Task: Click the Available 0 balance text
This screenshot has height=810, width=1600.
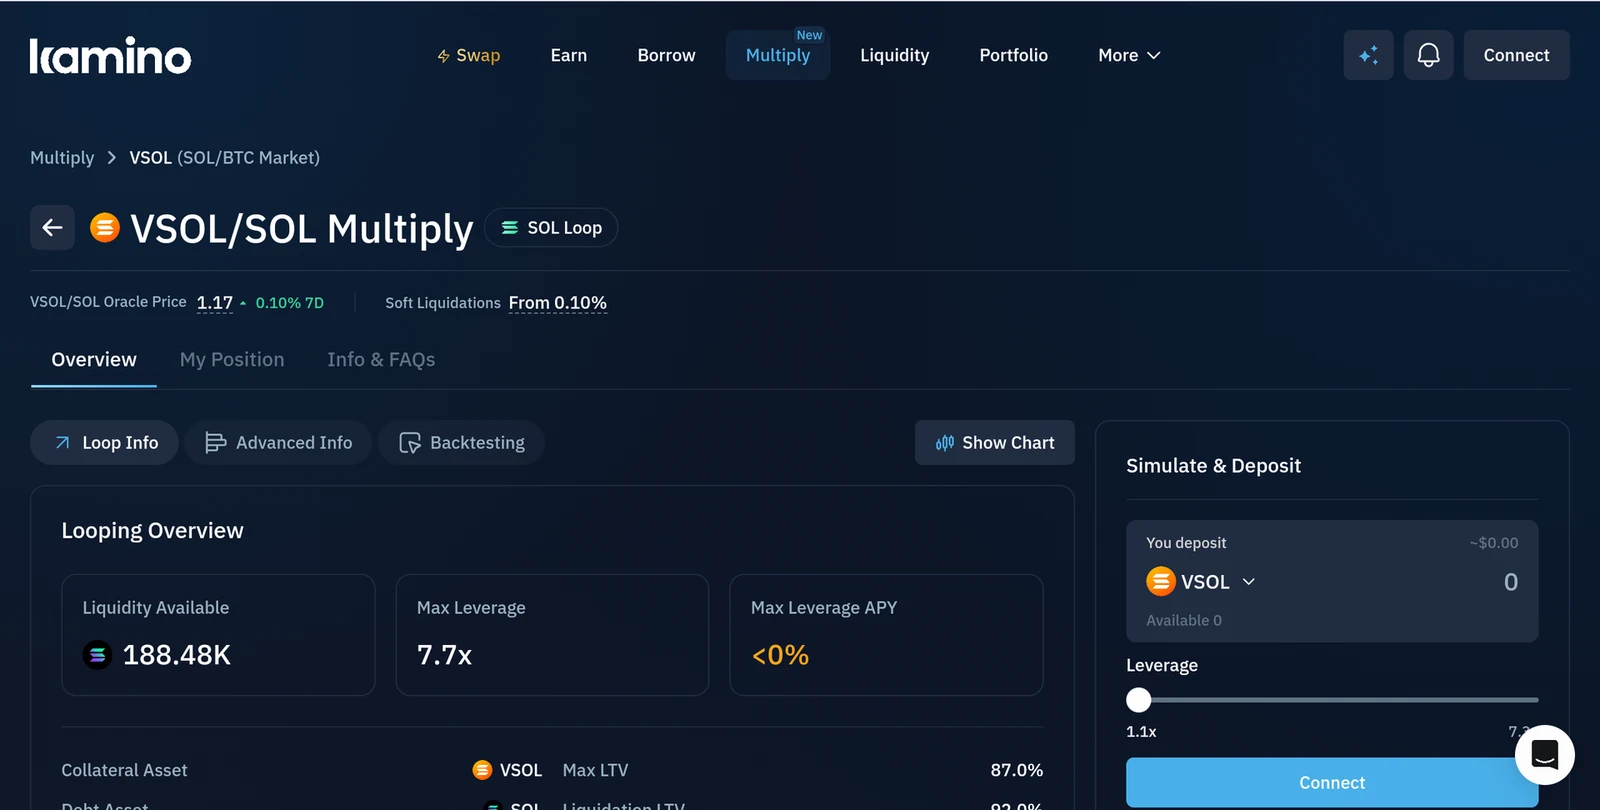Action: pos(1184,621)
